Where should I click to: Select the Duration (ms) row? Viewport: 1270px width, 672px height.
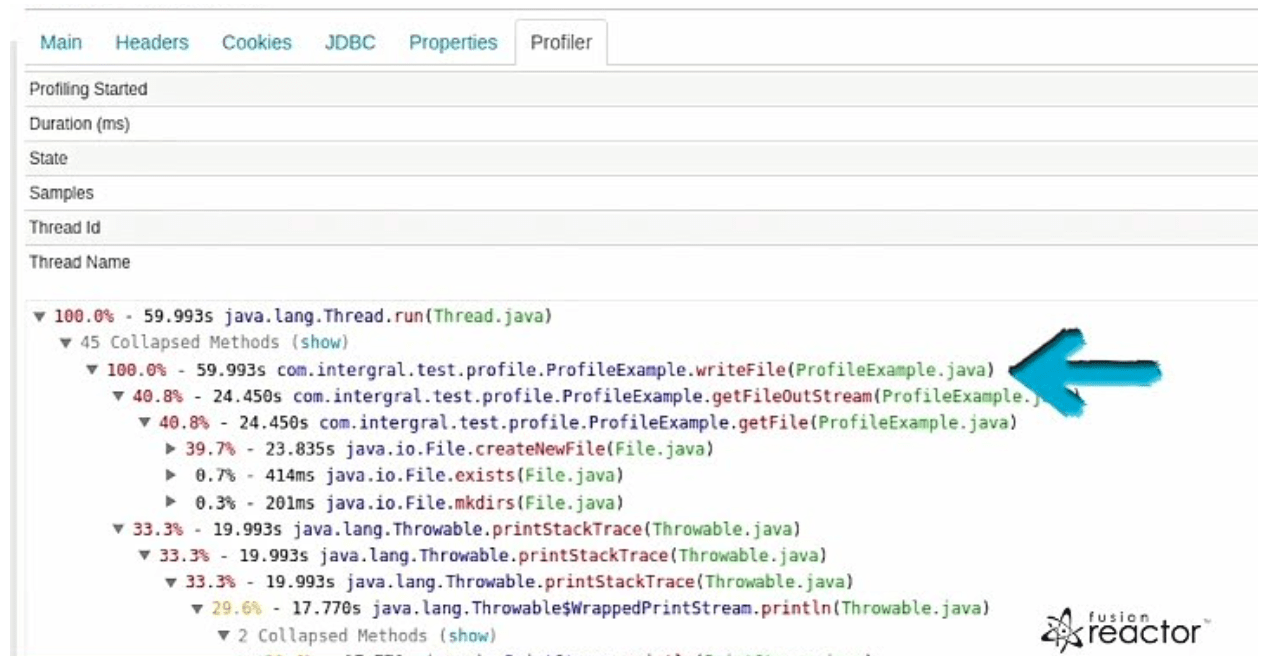click(640, 124)
